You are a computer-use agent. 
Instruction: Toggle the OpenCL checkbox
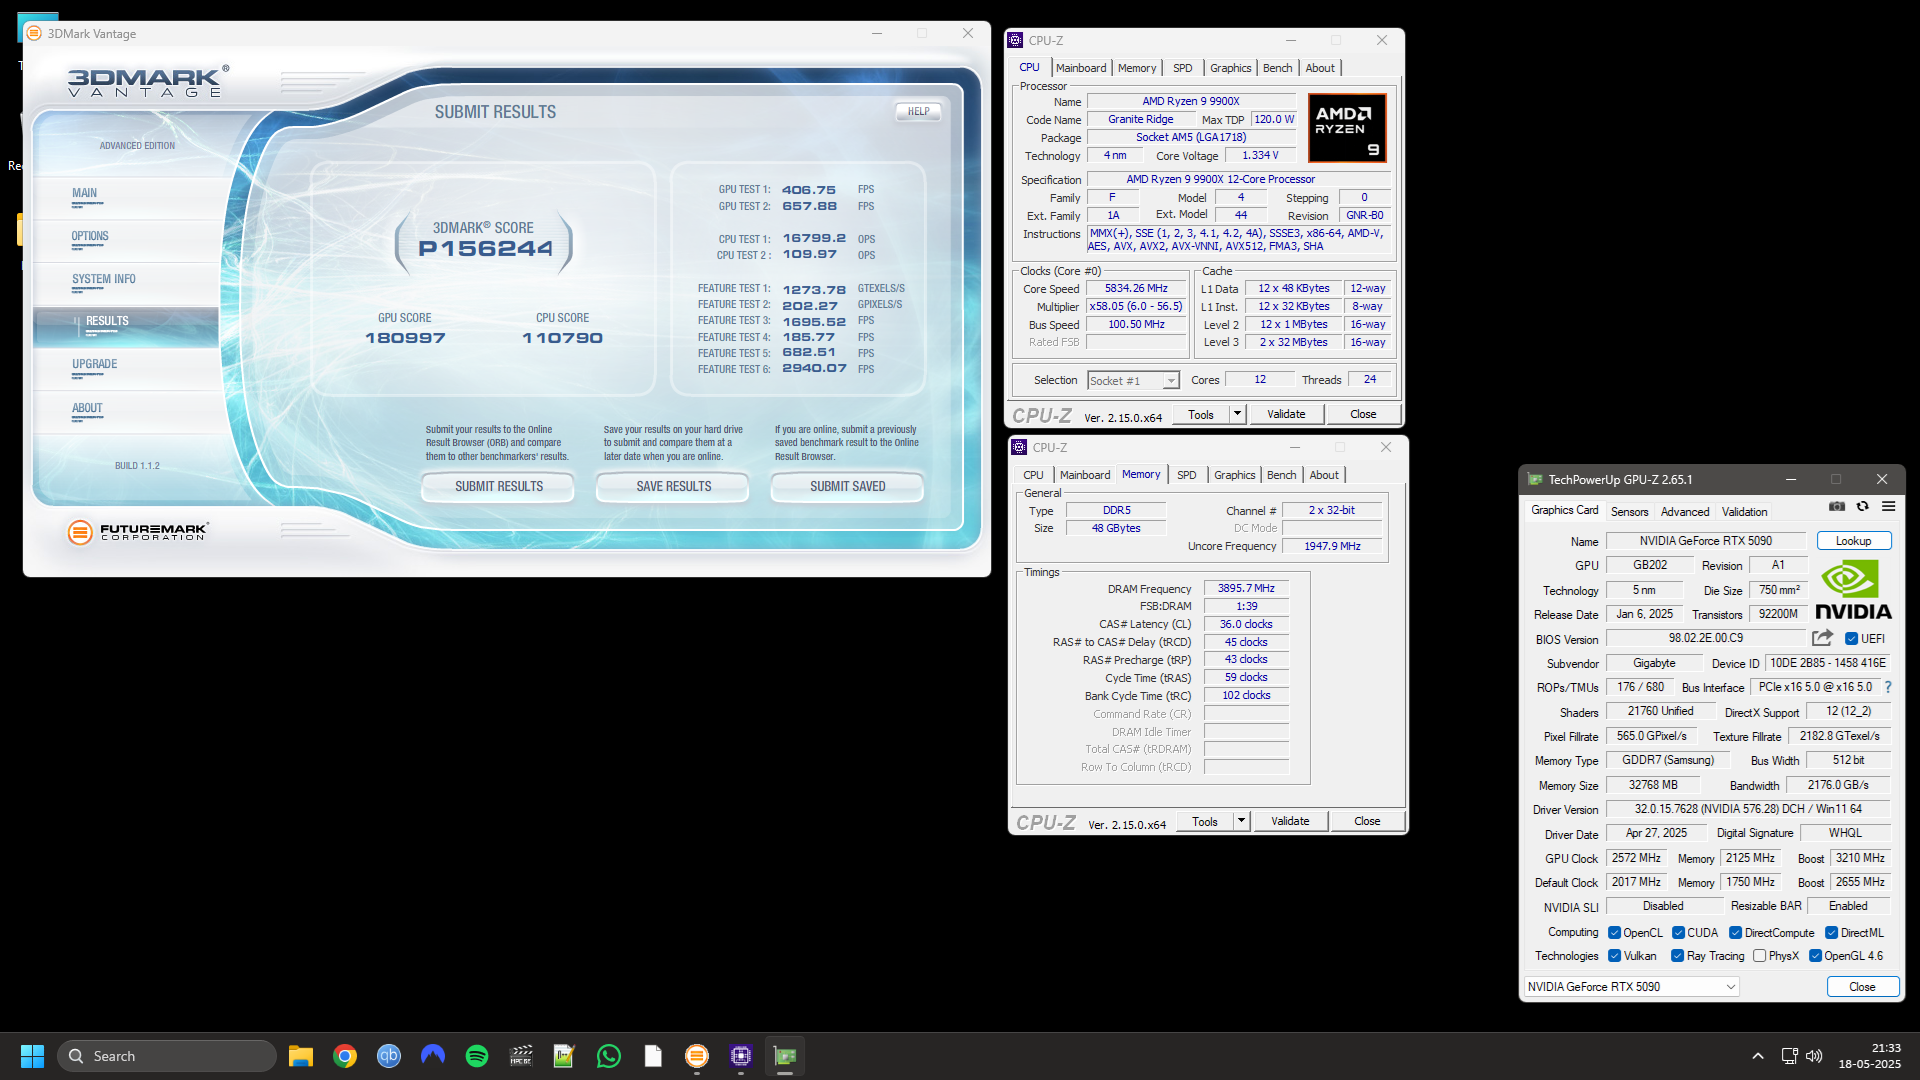click(1614, 933)
